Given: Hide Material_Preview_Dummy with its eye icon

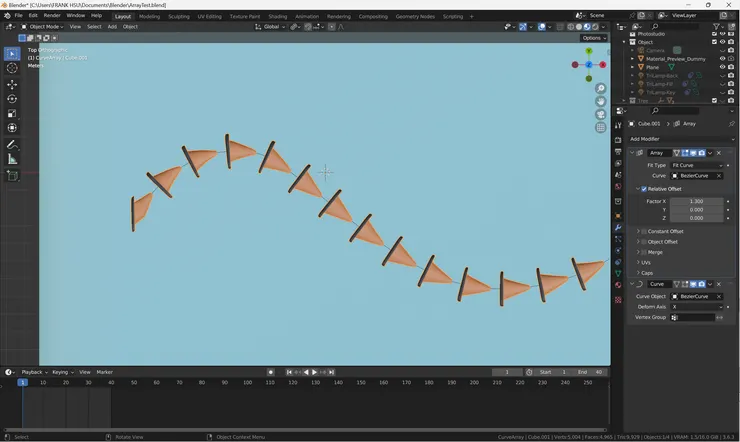Looking at the screenshot, I should [x=723, y=58].
